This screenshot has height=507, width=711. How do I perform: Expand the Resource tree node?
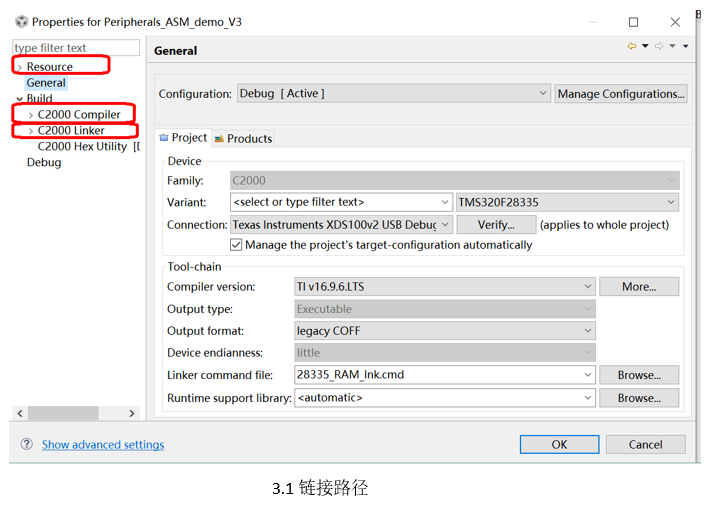coord(19,68)
